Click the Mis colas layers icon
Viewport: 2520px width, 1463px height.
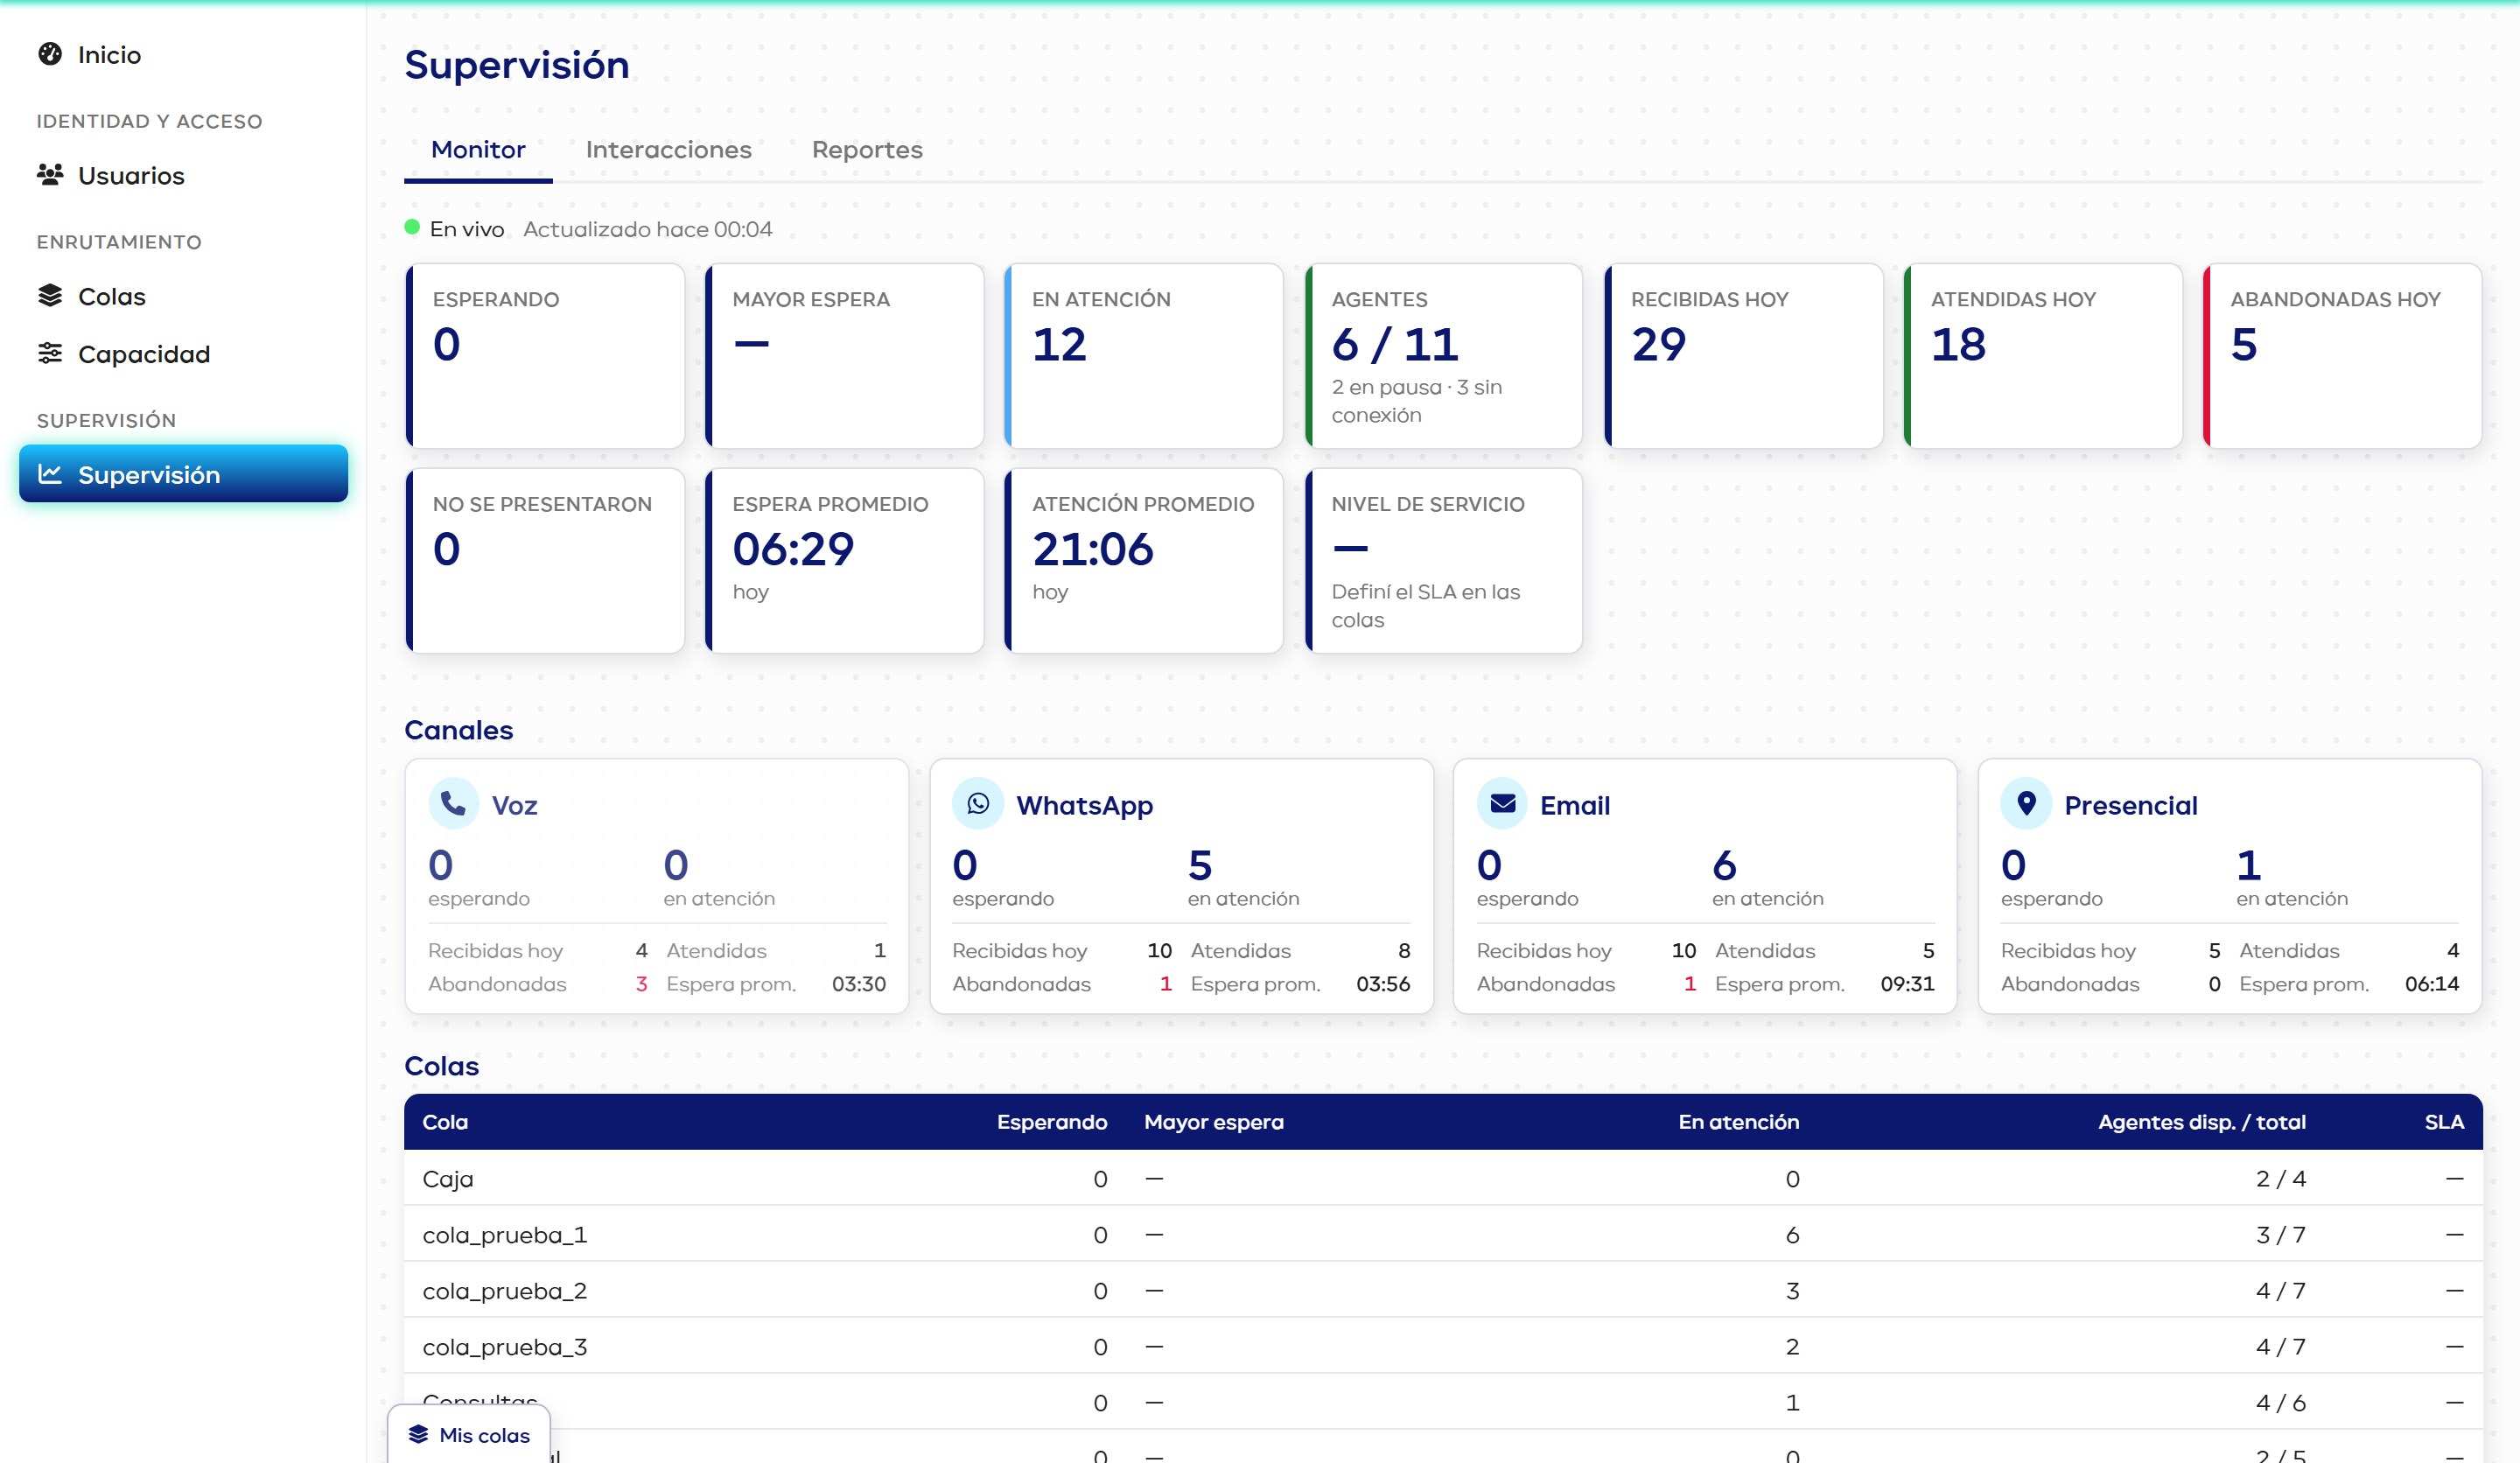pos(418,1434)
